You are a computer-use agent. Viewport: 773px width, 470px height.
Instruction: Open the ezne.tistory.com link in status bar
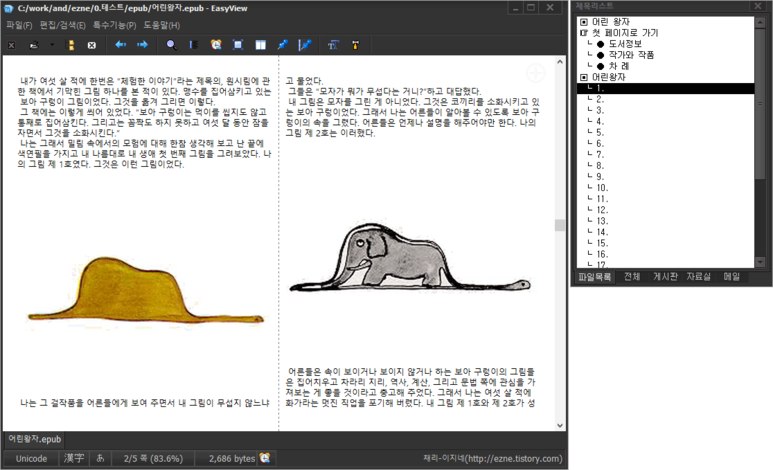click(493, 459)
